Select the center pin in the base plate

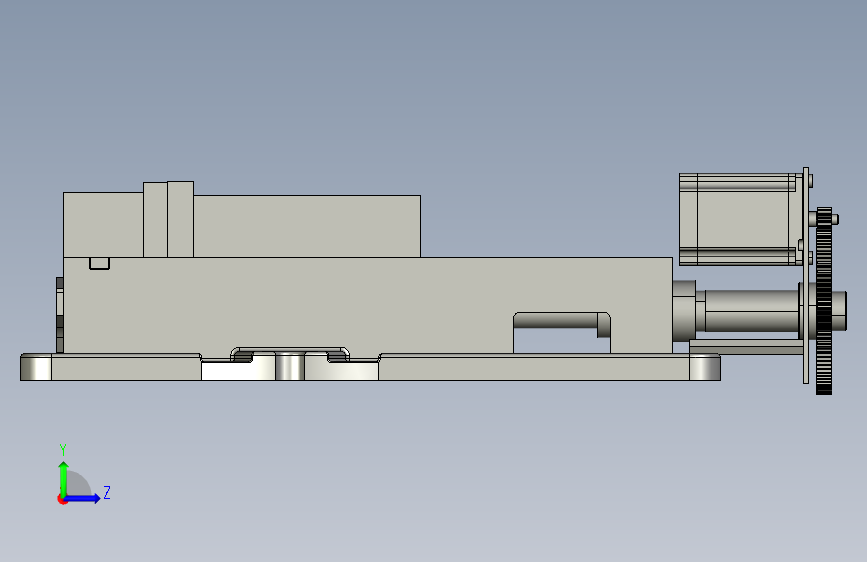pos(290,366)
